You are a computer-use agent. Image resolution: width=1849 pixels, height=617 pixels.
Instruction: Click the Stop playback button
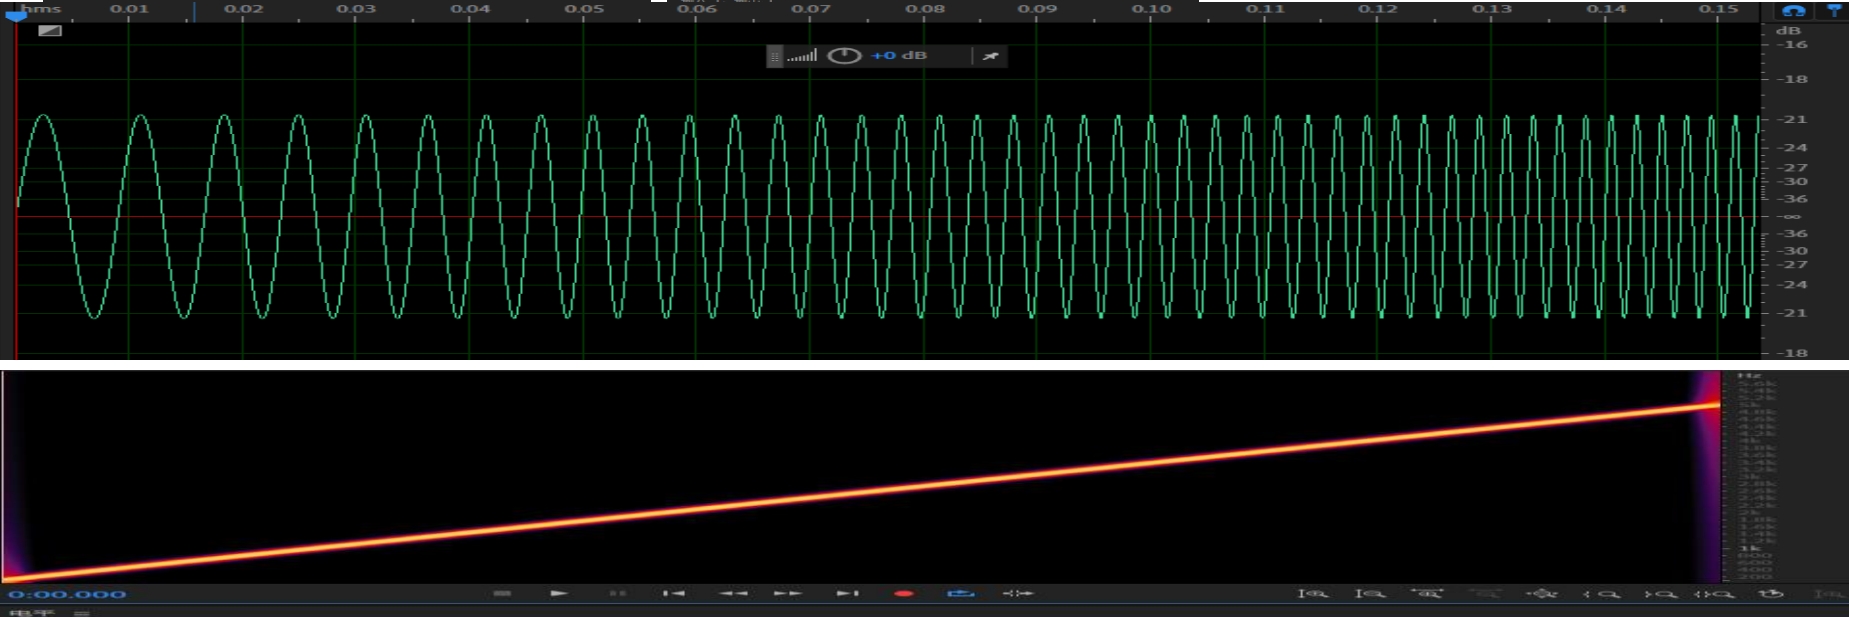pyautogui.click(x=502, y=593)
